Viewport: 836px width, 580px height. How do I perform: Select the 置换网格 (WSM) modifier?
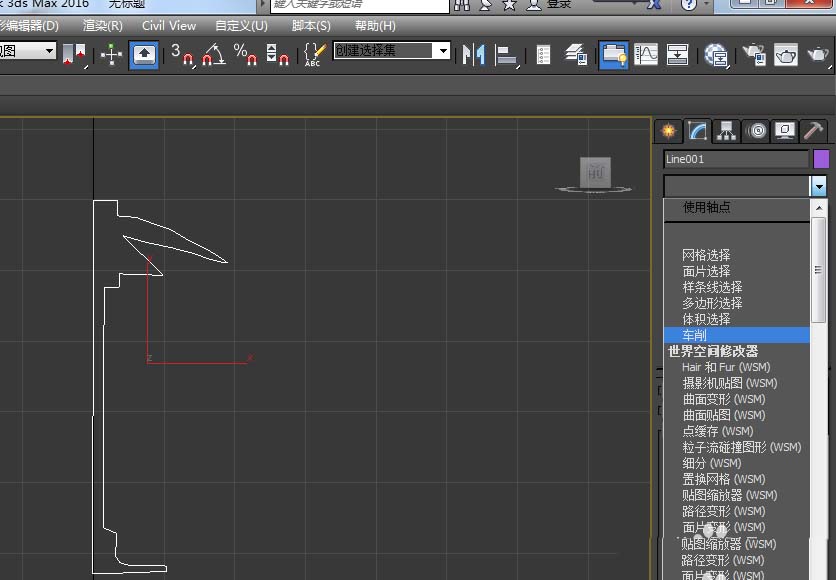tap(724, 479)
